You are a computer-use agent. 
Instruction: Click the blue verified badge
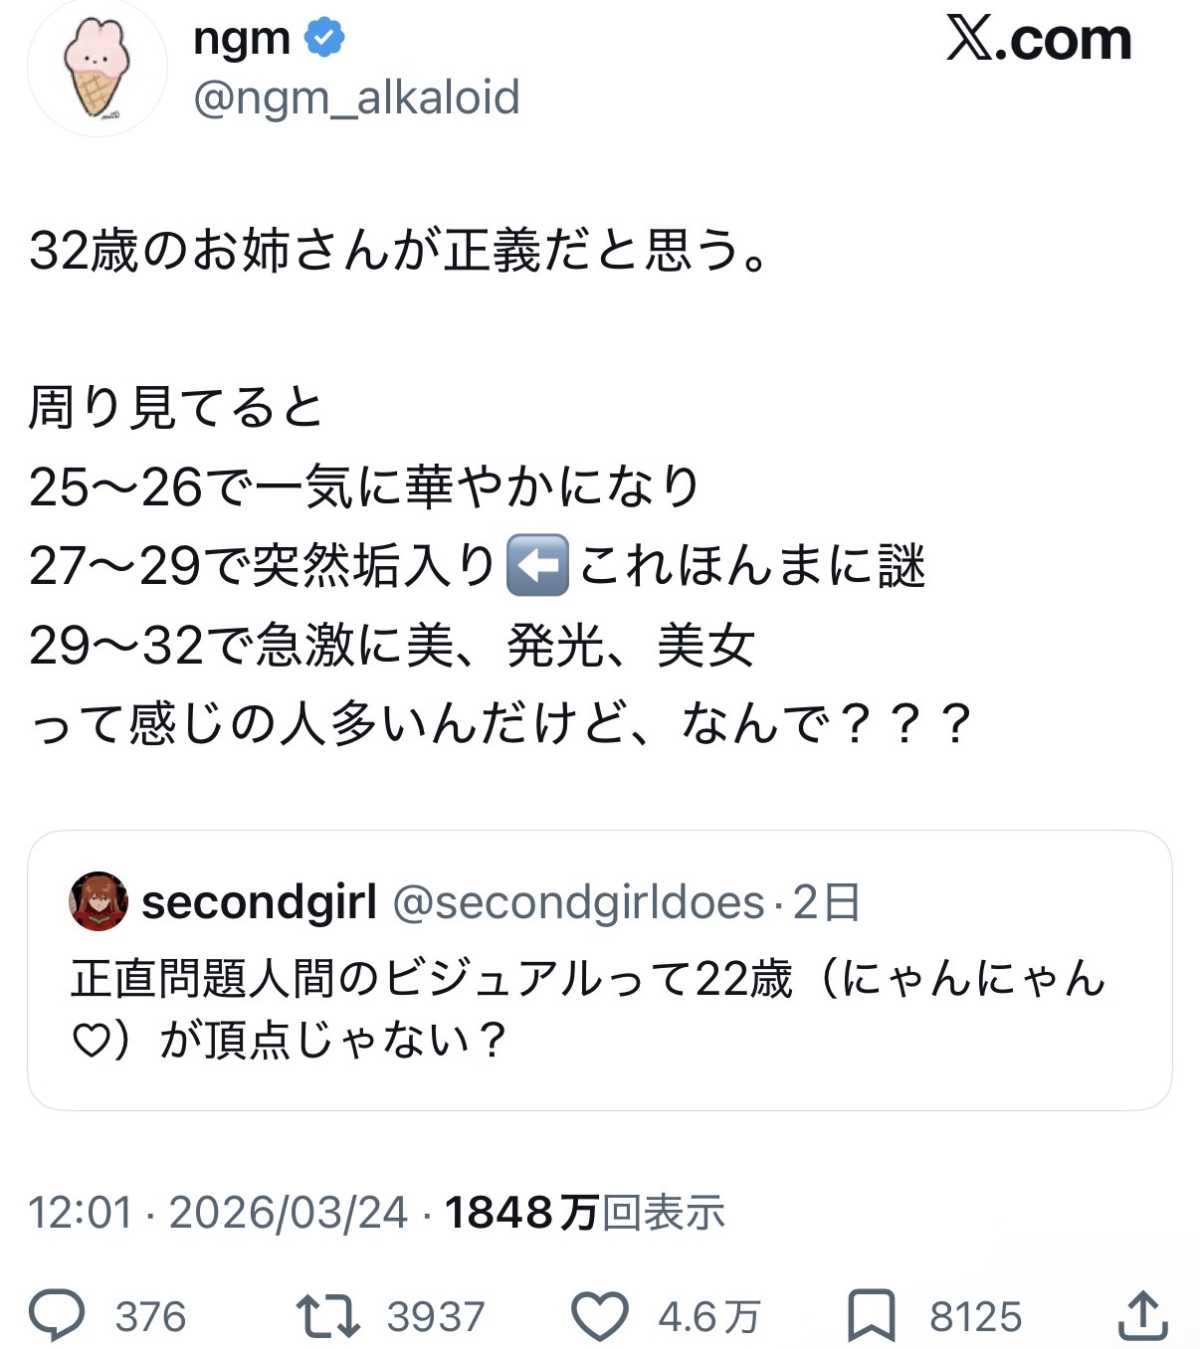(x=325, y=39)
